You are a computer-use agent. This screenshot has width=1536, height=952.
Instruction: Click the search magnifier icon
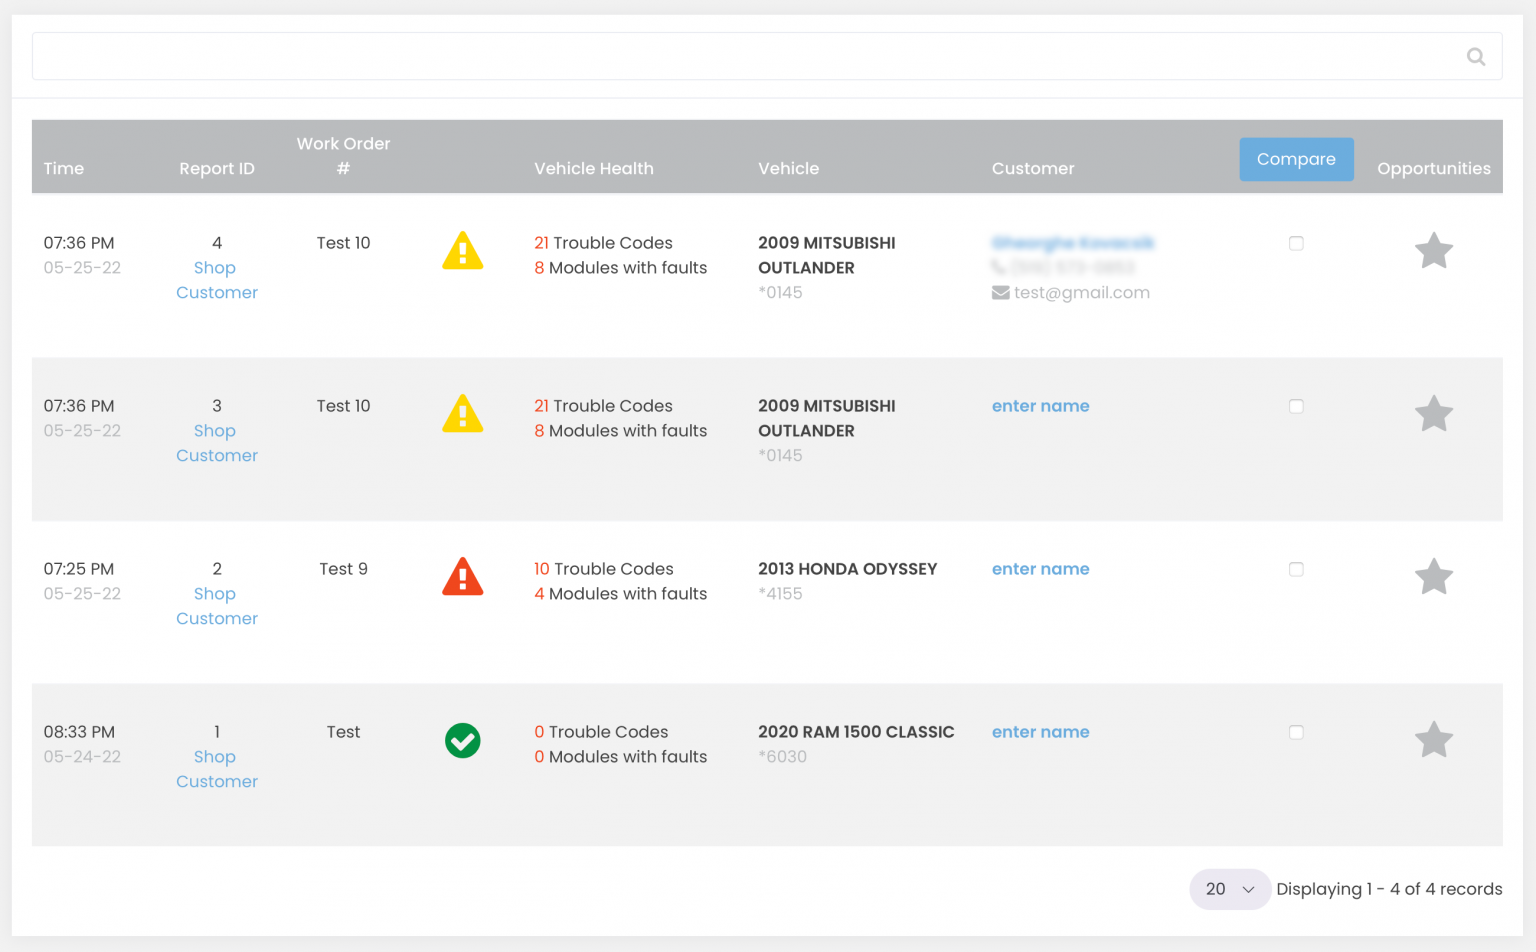[x=1476, y=56]
